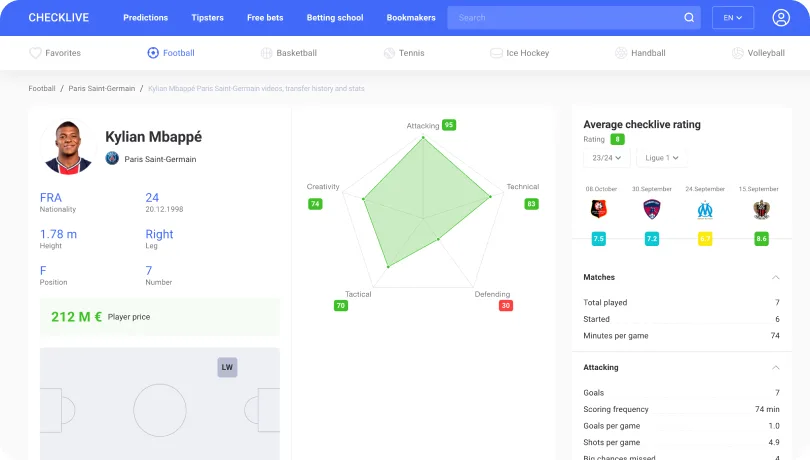810x460 pixels.
Task: Click the 1.78 m height value
Action: [58, 234]
